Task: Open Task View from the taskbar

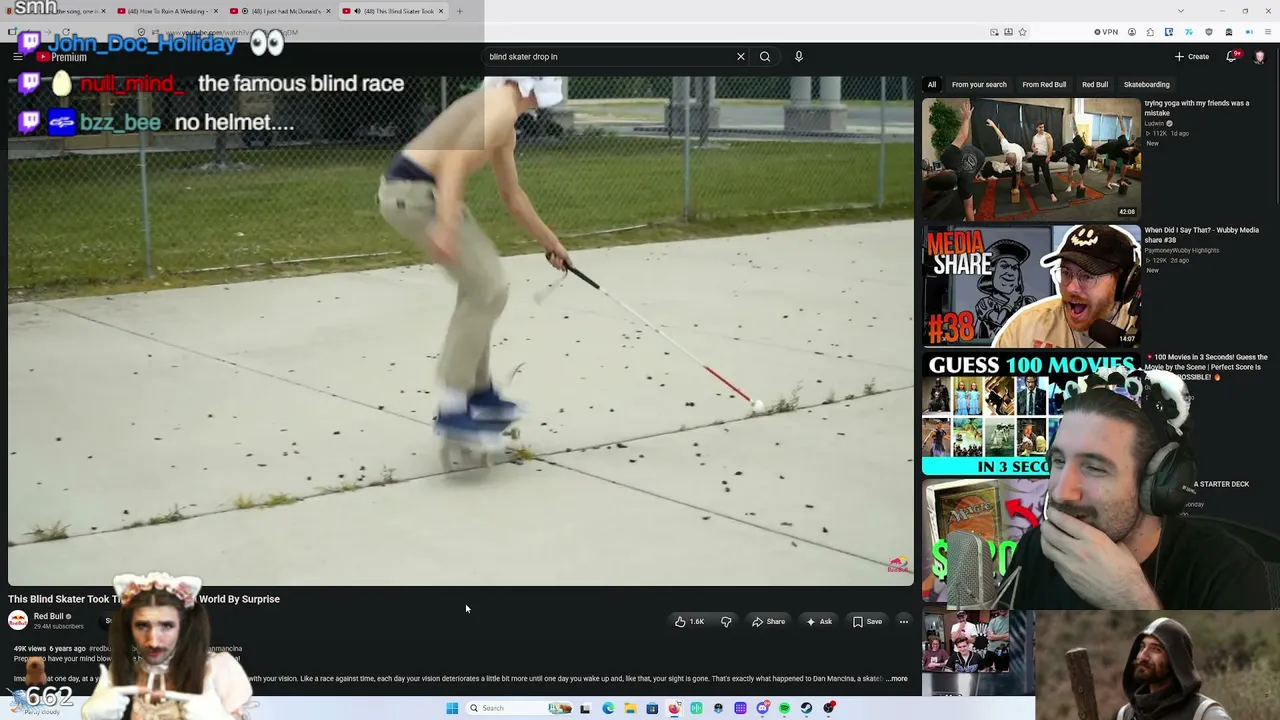Action: click(x=585, y=708)
